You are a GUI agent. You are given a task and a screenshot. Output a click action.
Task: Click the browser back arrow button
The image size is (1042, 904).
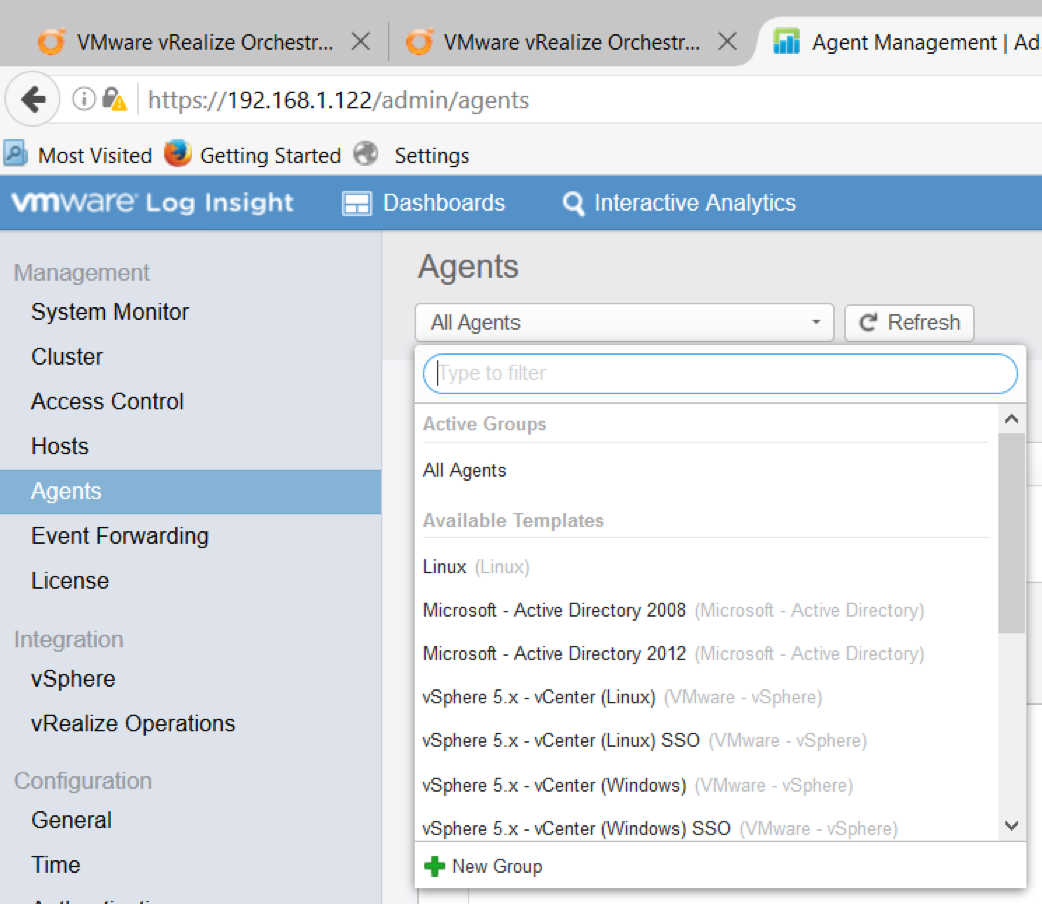pos(33,100)
